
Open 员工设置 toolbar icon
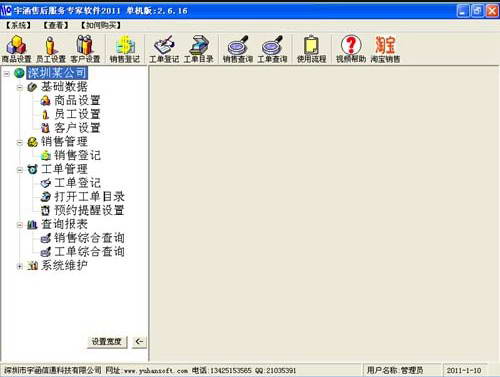pyautogui.click(x=51, y=49)
